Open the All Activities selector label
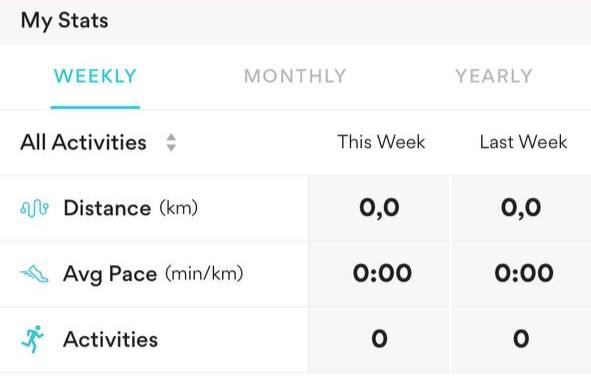This screenshot has height=391, width=591. pos(83,143)
